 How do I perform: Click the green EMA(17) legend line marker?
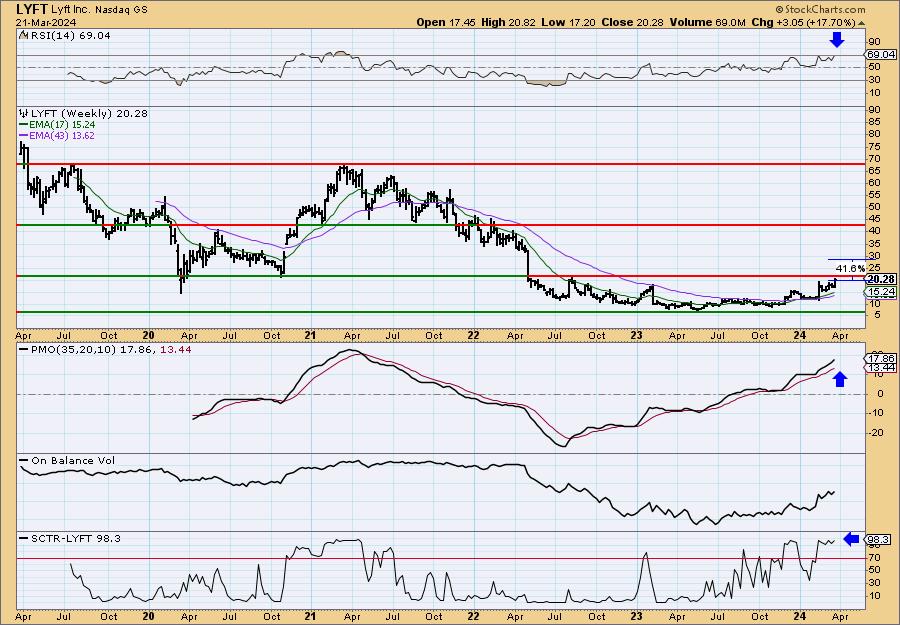(x=23, y=125)
